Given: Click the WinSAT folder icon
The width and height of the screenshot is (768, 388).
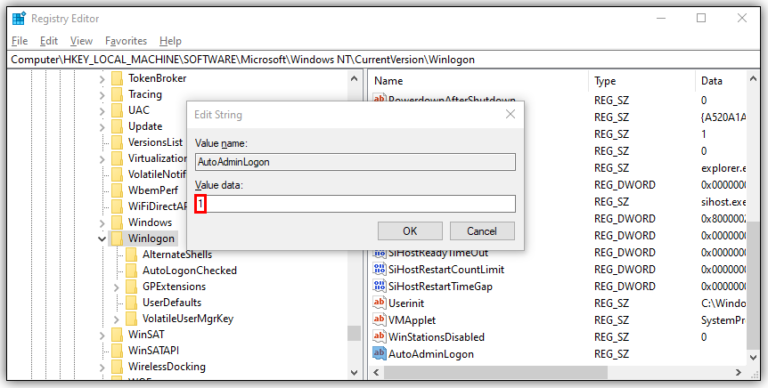Looking at the screenshot, I should click(117, 335).
